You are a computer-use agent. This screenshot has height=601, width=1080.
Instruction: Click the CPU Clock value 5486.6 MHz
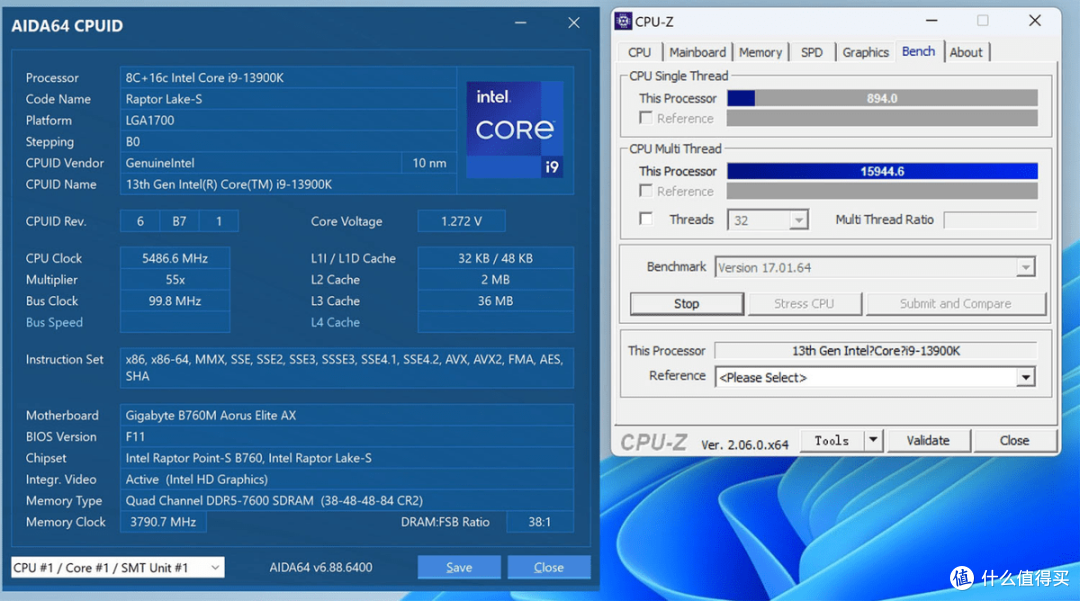click(x=175, y=258)
